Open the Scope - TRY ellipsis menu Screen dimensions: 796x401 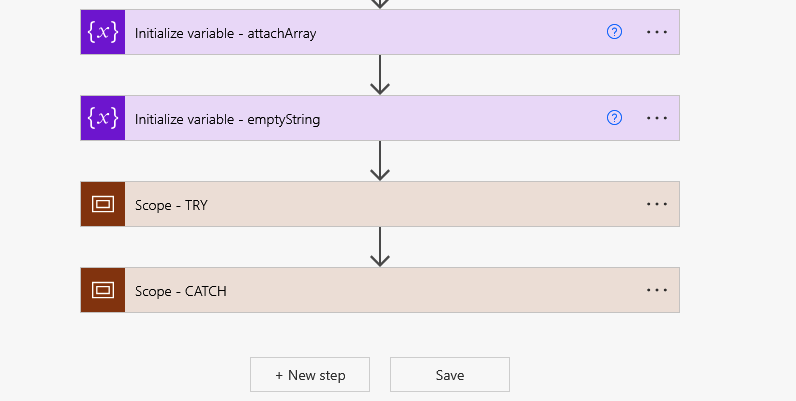pyautogui.click(x=656, y=204)
